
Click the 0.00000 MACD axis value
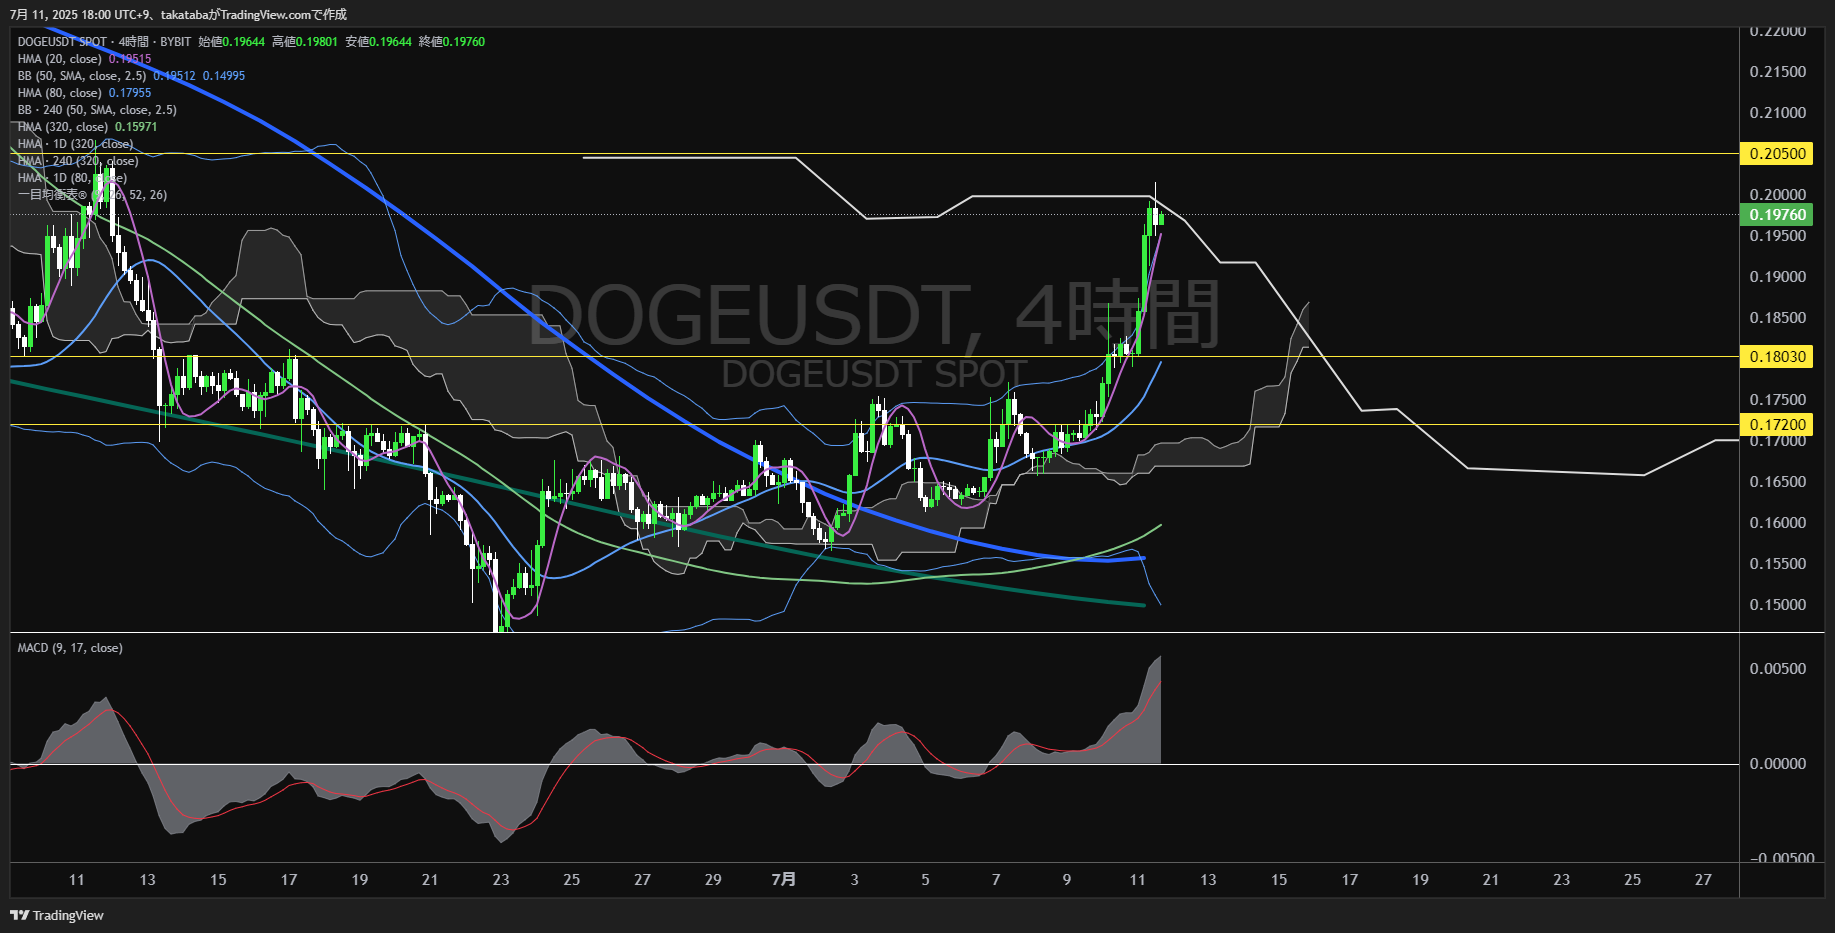point(1778,764)
